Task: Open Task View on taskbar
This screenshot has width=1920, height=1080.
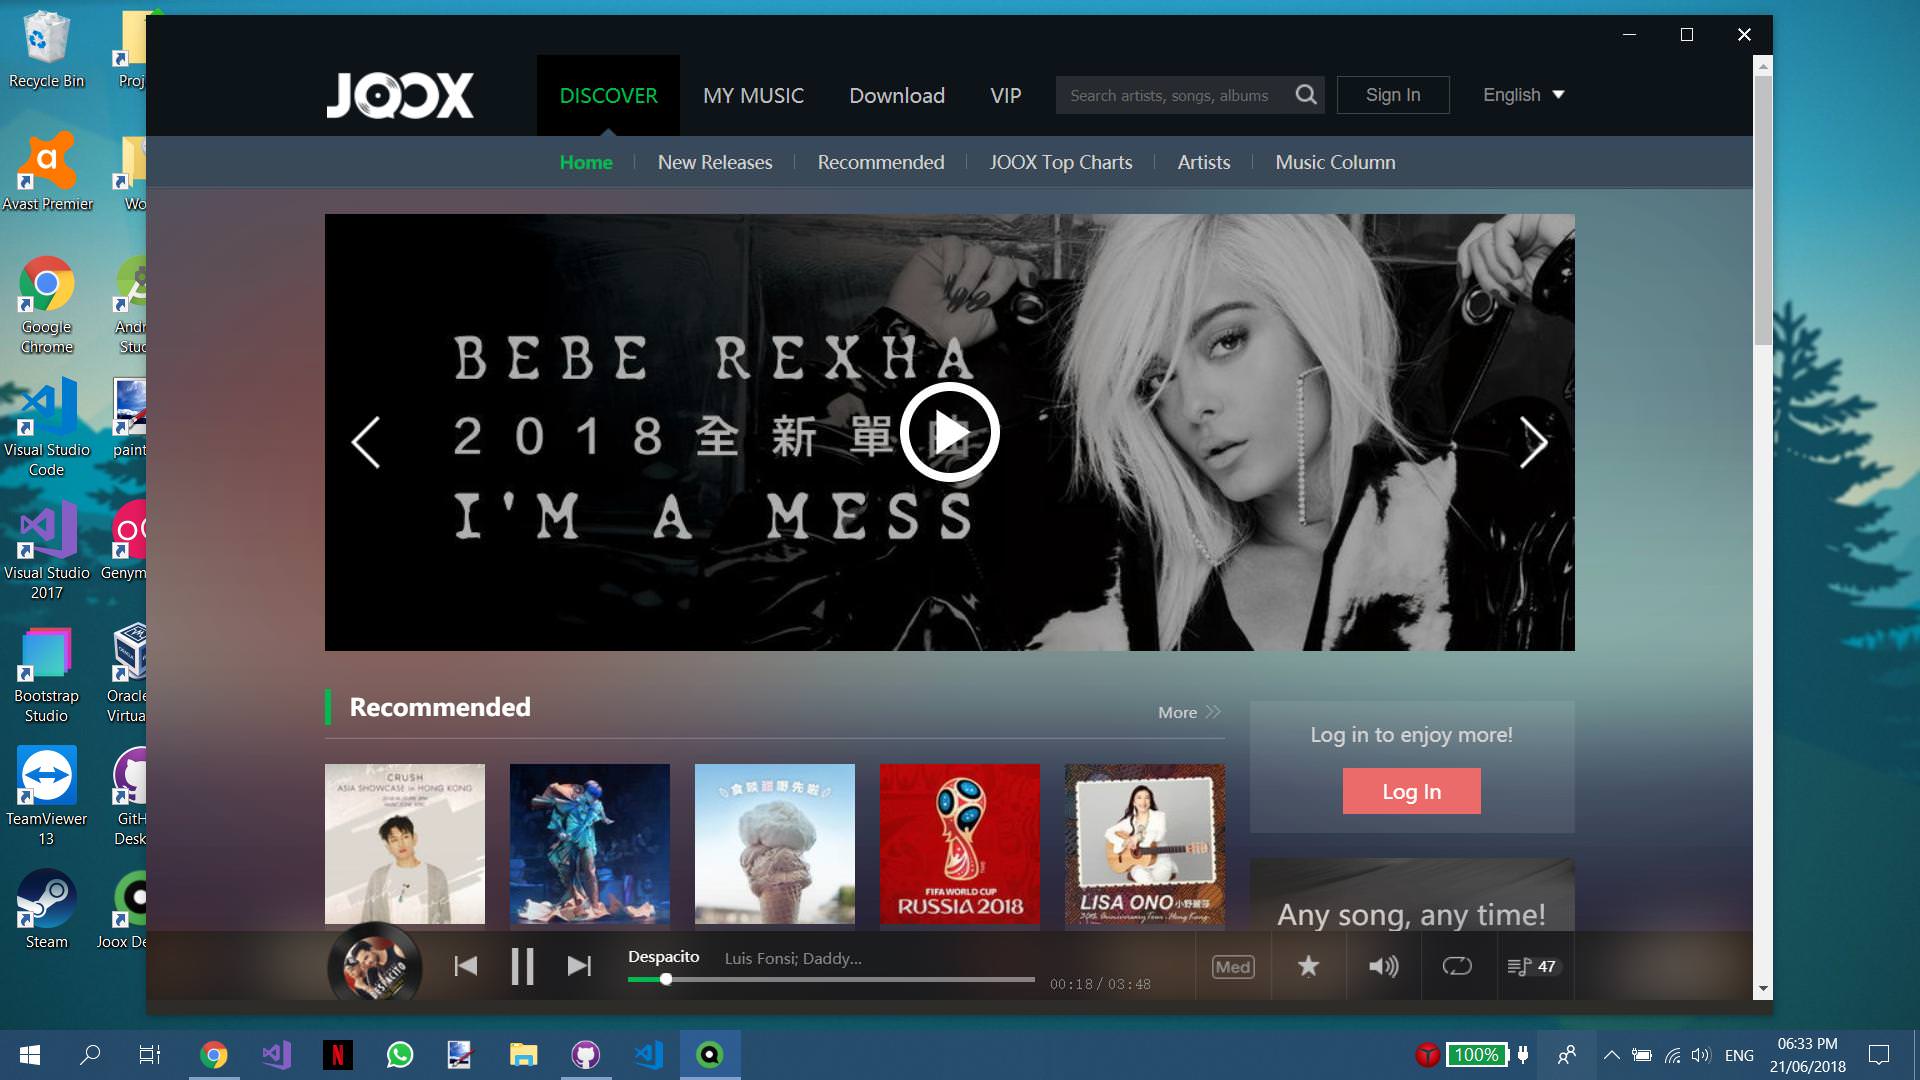Action: click(x=150, y=1055)
